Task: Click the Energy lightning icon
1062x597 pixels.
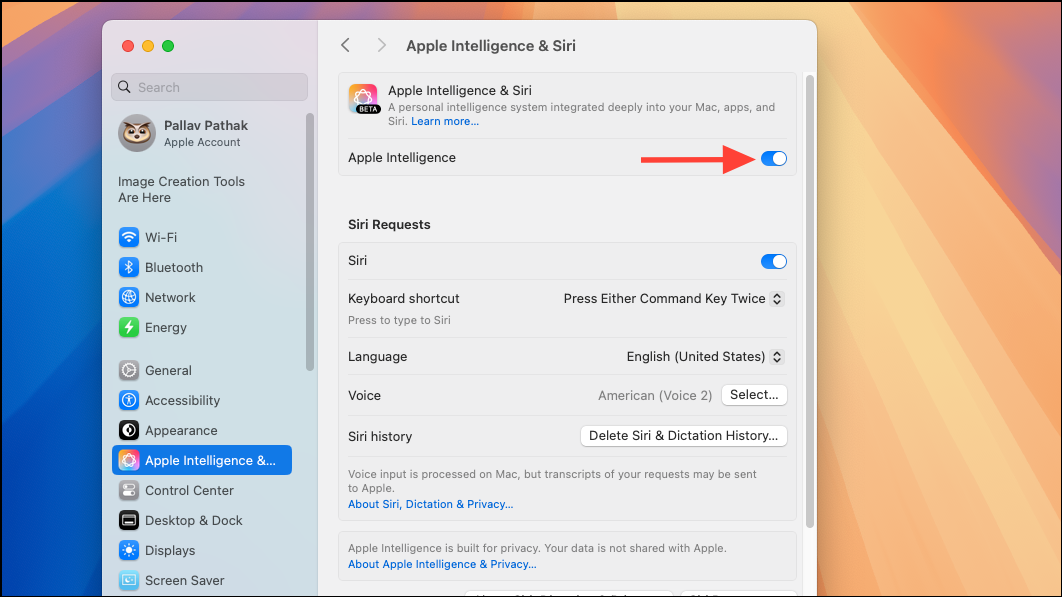Action: [129, 327]
